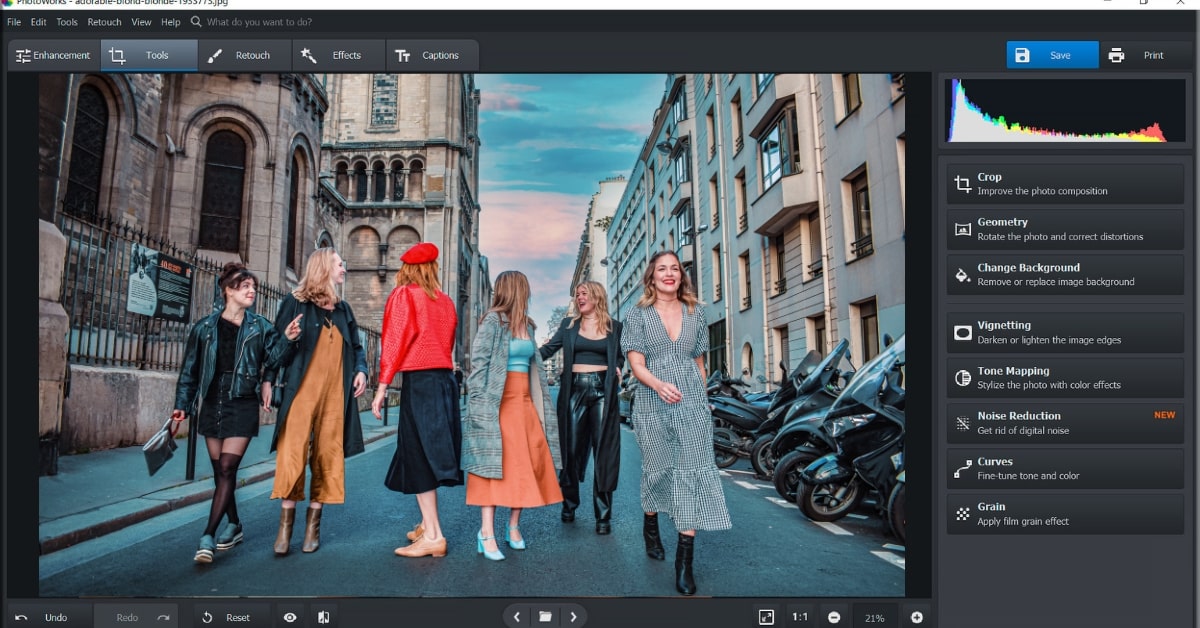Click the Redo button

(137, 617)
